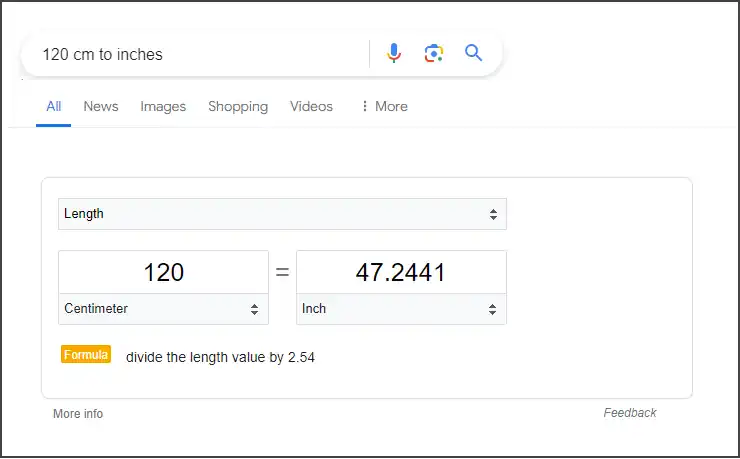Screen dimensions: 740x459
Task: Select the Videos tab
Action: point(311,107)
